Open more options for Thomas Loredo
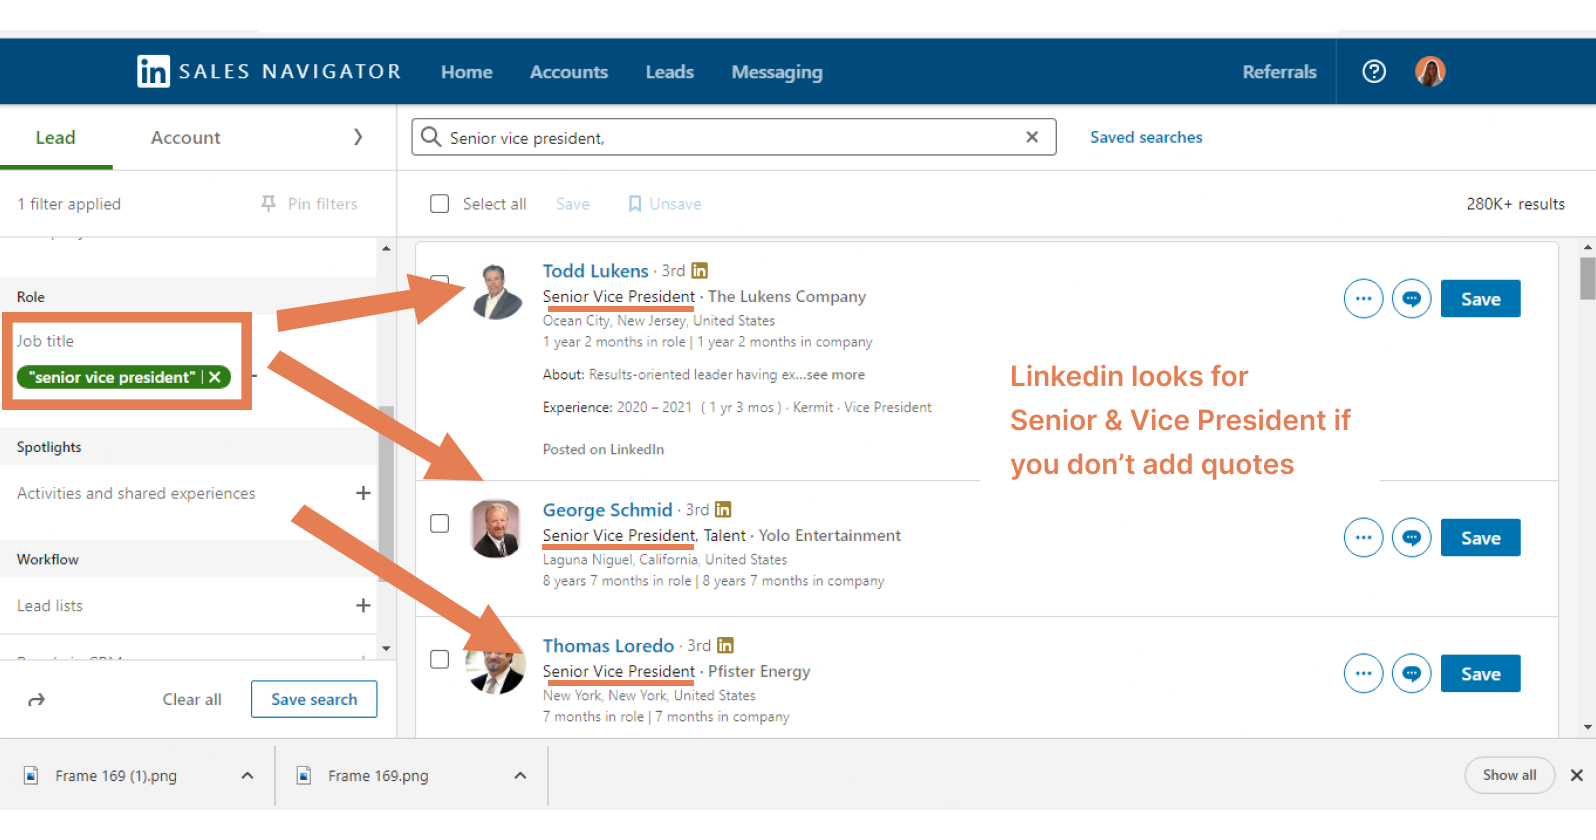 pos(1363,673)
